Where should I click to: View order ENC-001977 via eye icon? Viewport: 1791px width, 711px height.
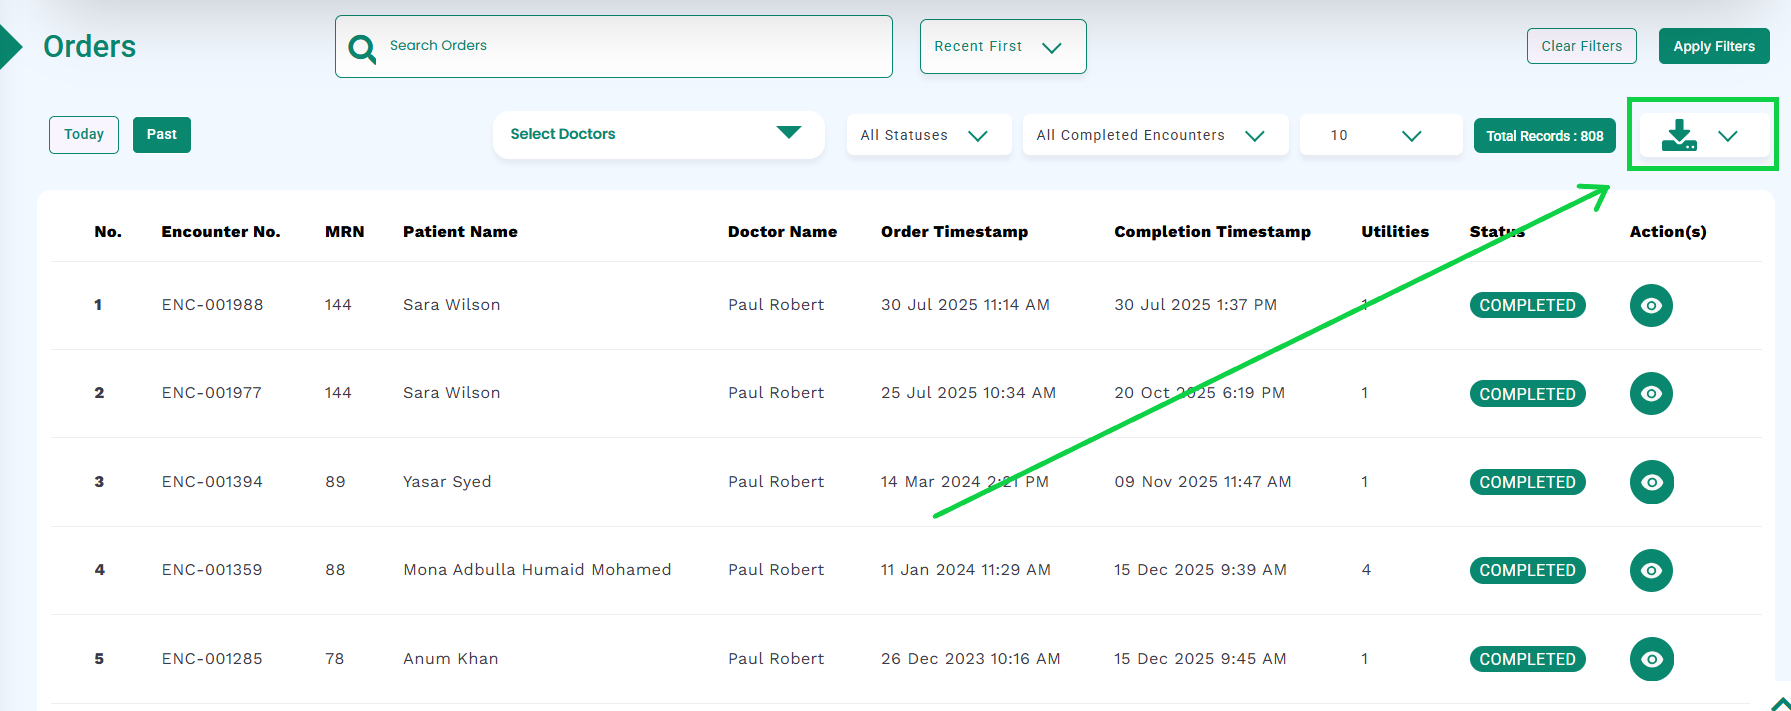click(x=1651, y=393)
